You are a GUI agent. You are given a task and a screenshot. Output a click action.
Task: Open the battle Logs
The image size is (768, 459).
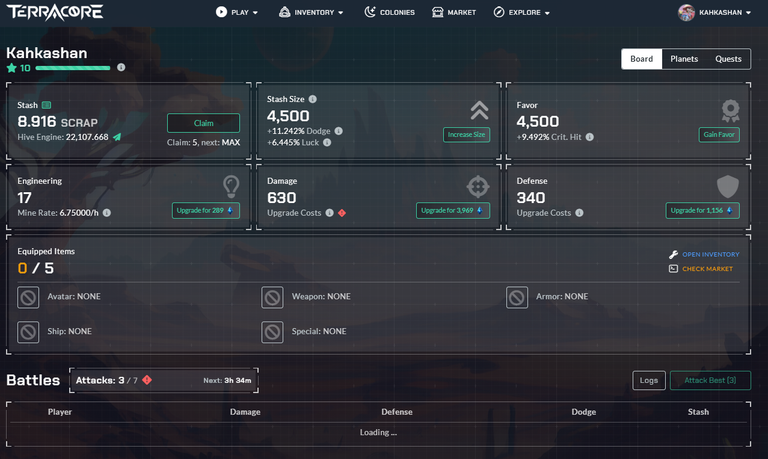(x=648, y=381)
